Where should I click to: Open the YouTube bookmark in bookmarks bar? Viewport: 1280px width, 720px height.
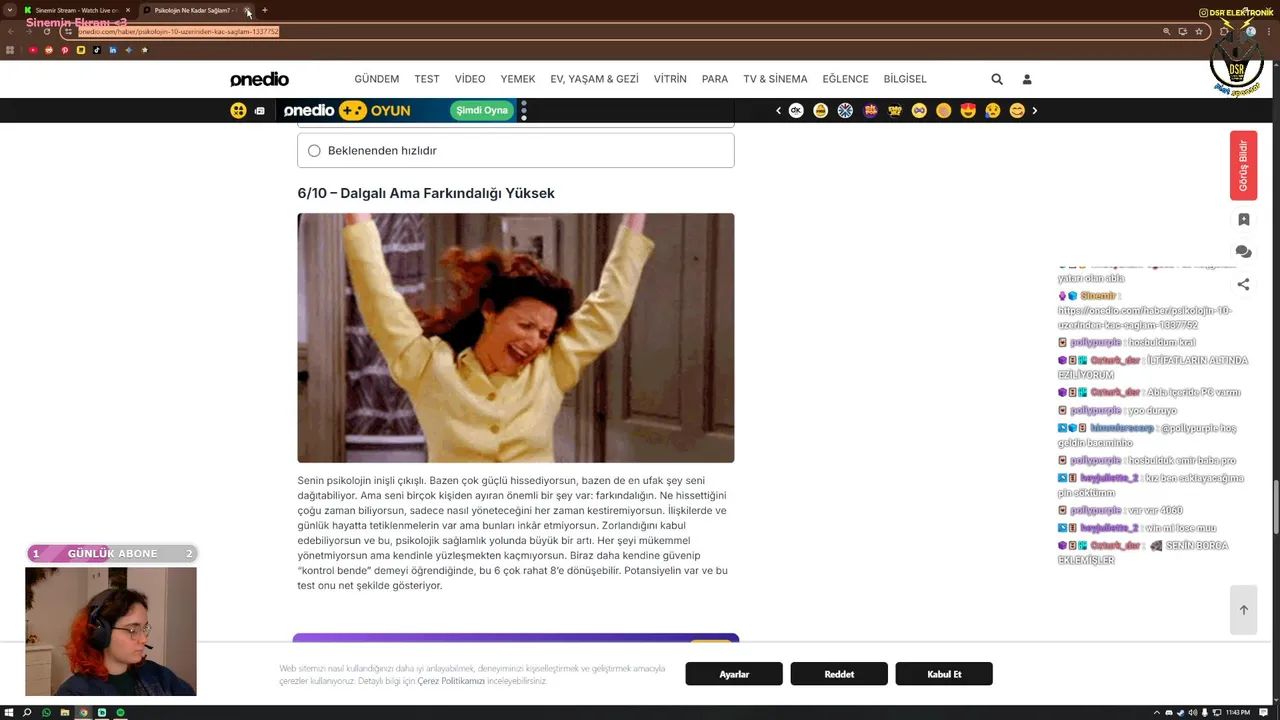point(33,50)
